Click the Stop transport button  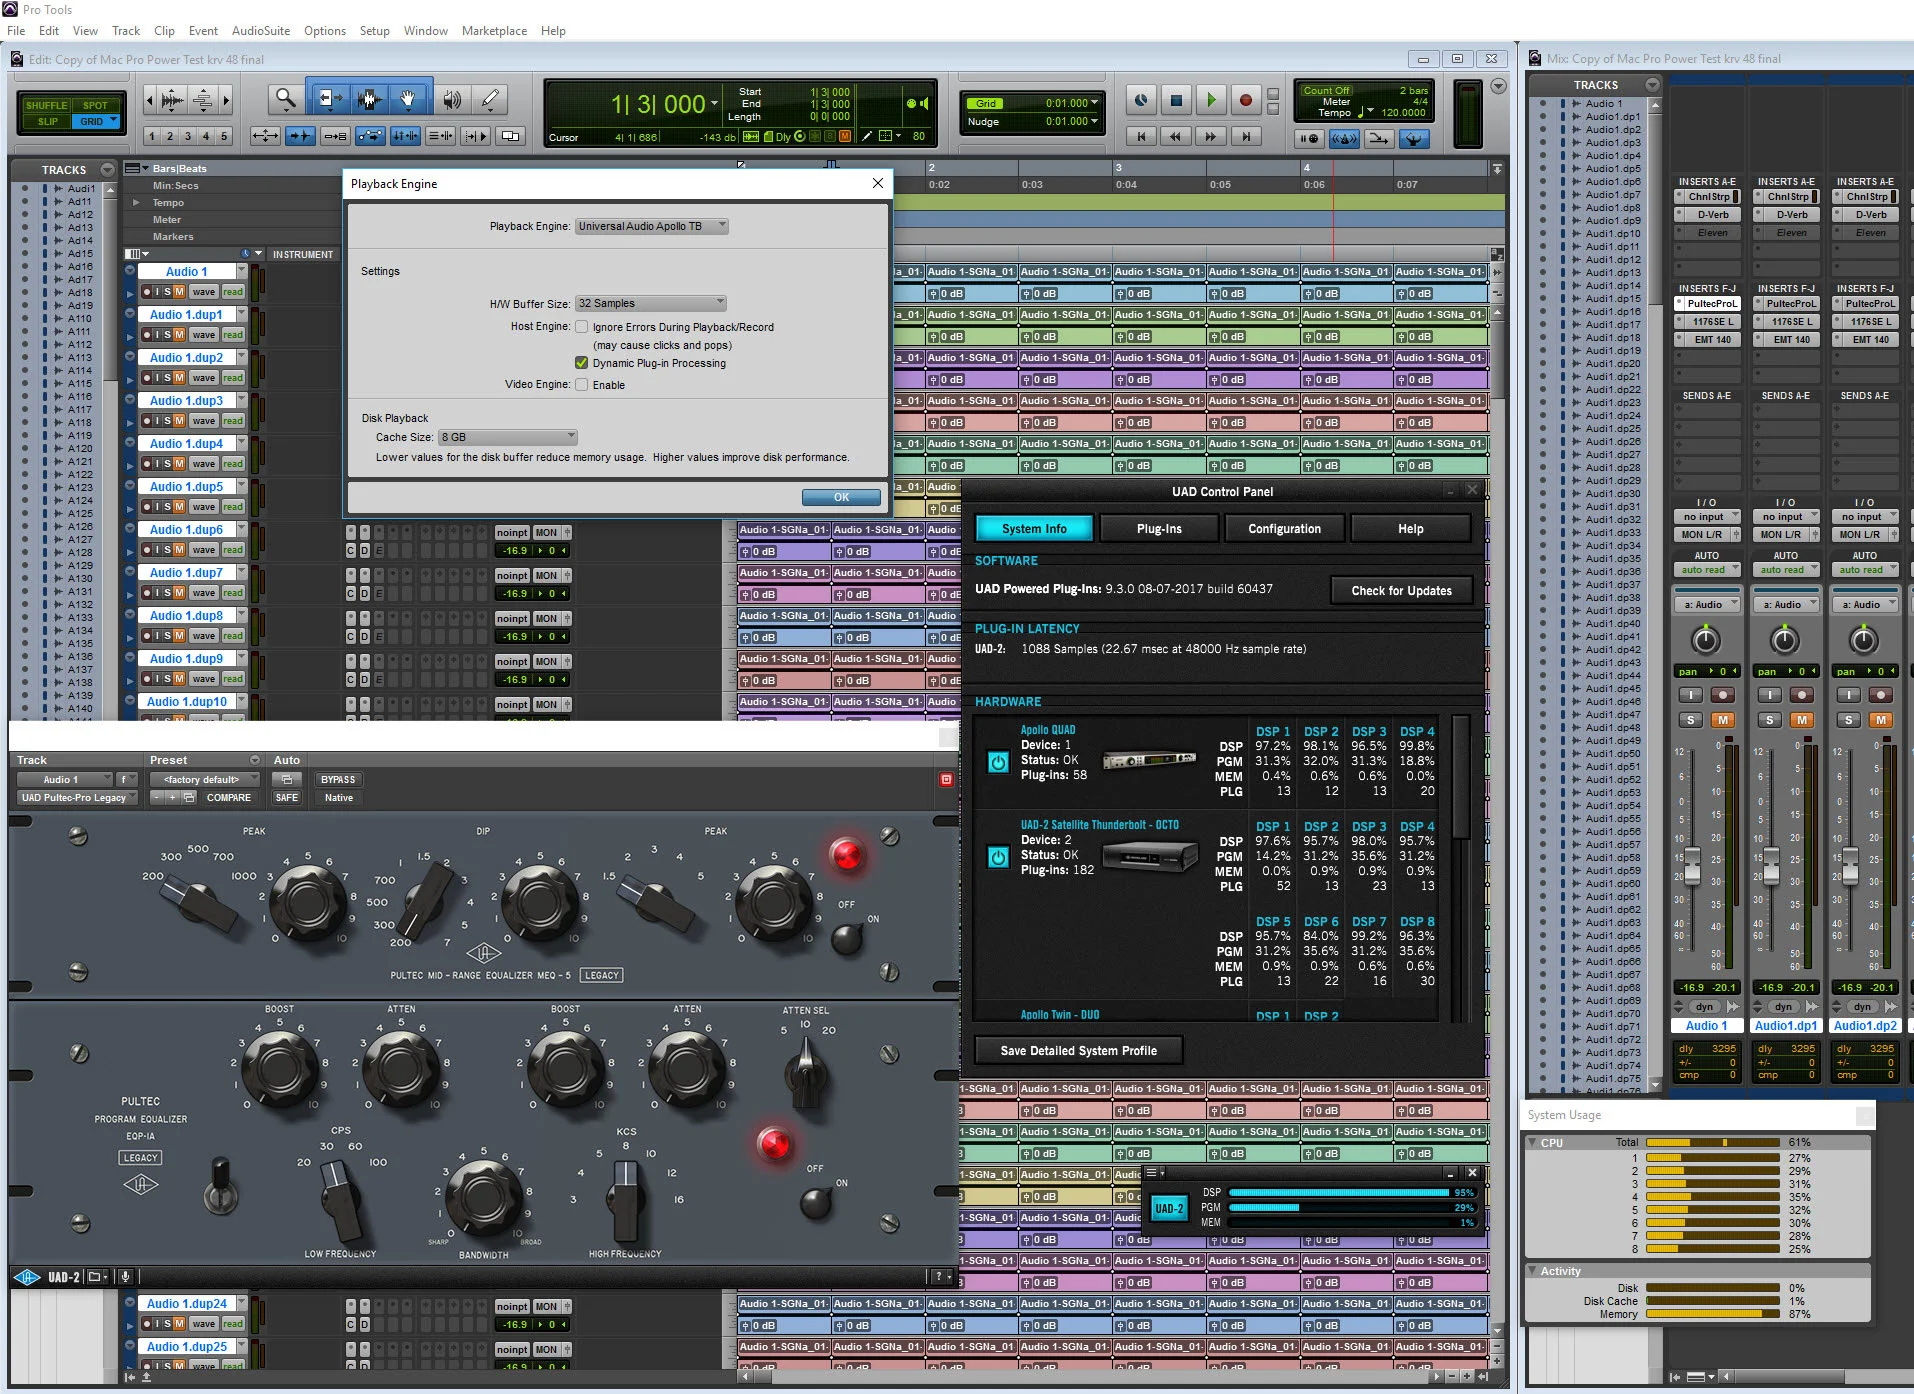pos(1176,100)
